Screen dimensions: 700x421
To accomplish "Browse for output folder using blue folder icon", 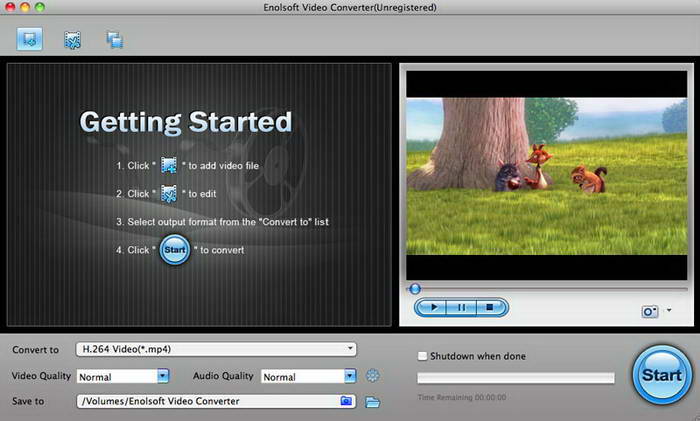I will (346, 401).
